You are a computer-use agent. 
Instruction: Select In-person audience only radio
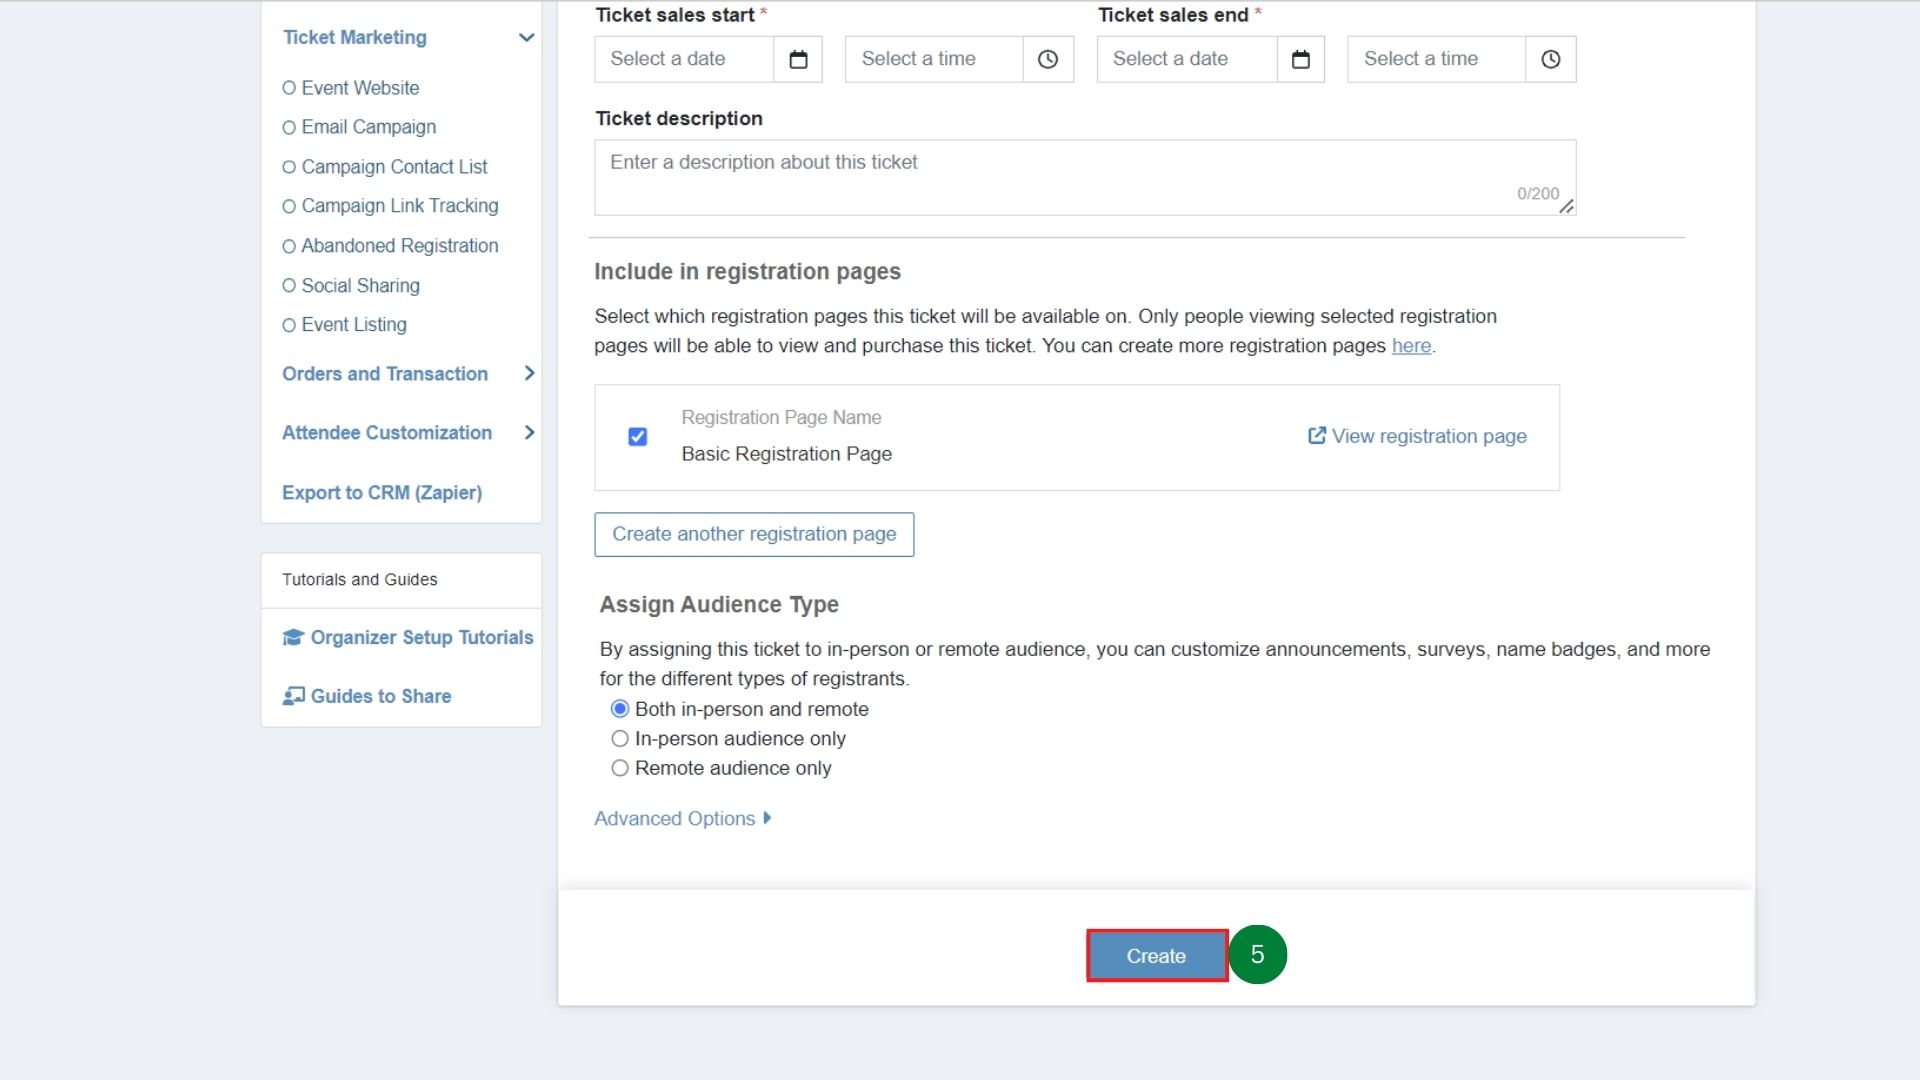(x=620, y=738)
